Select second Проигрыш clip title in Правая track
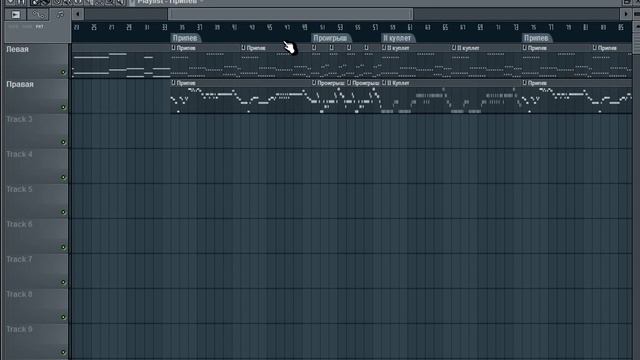The width and height of the screenshot is (640, 360). point(365,83)
